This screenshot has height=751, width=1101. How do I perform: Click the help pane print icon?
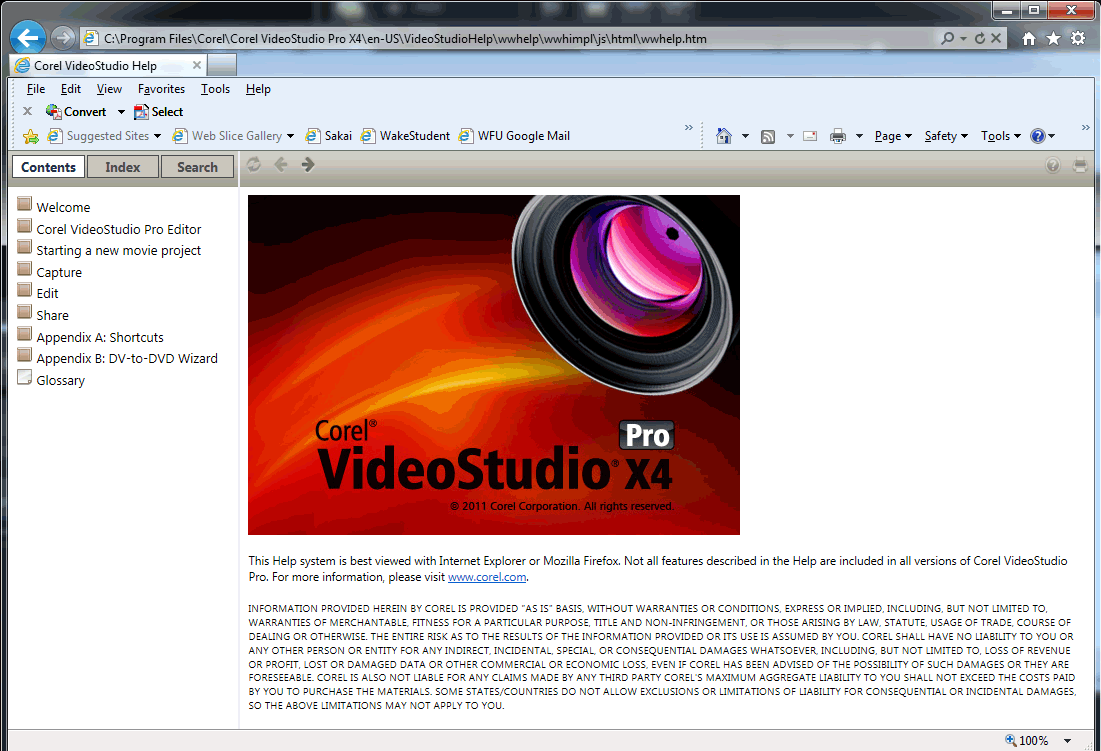[1080, 165]
